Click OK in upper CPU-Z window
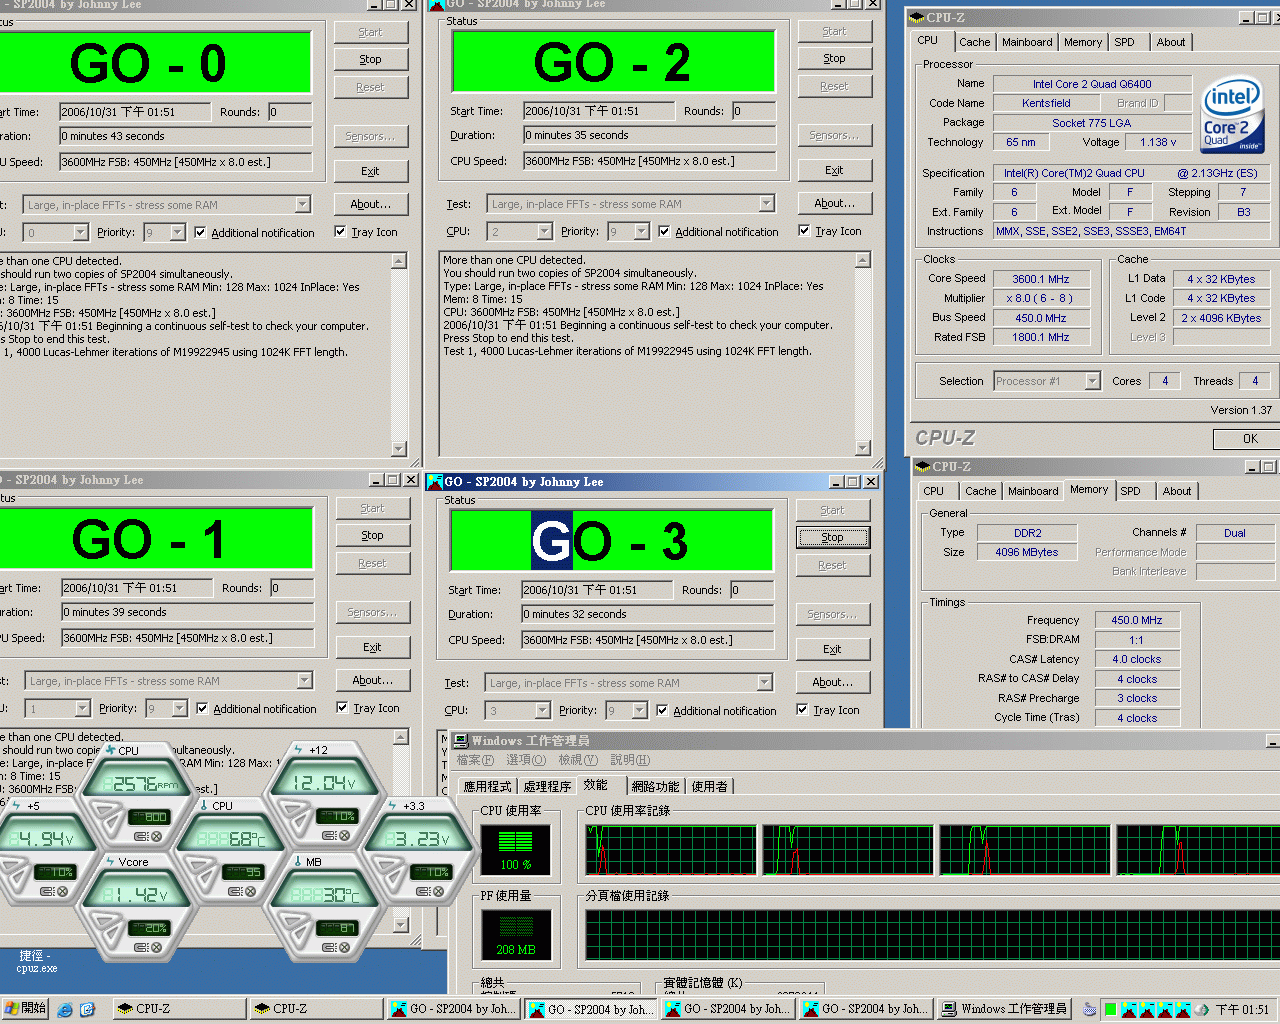Image resolution: width=1280 pixels, height=1024 pixels. click(1249, 439)
